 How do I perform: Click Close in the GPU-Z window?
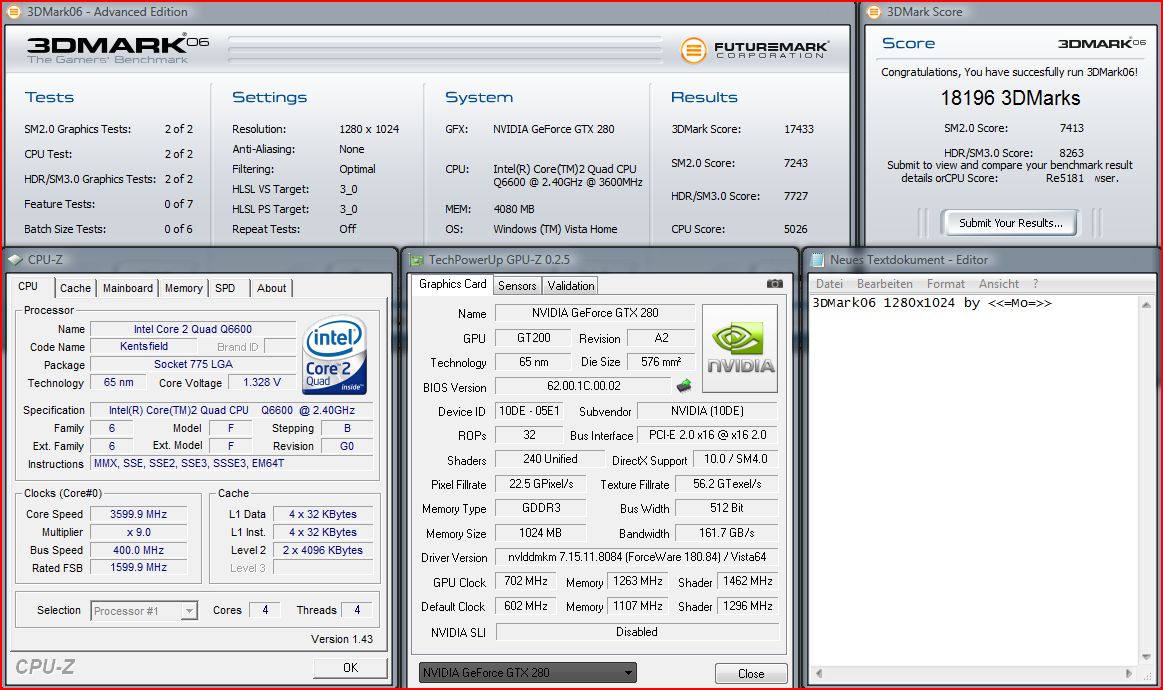click(x=751, y=674)
